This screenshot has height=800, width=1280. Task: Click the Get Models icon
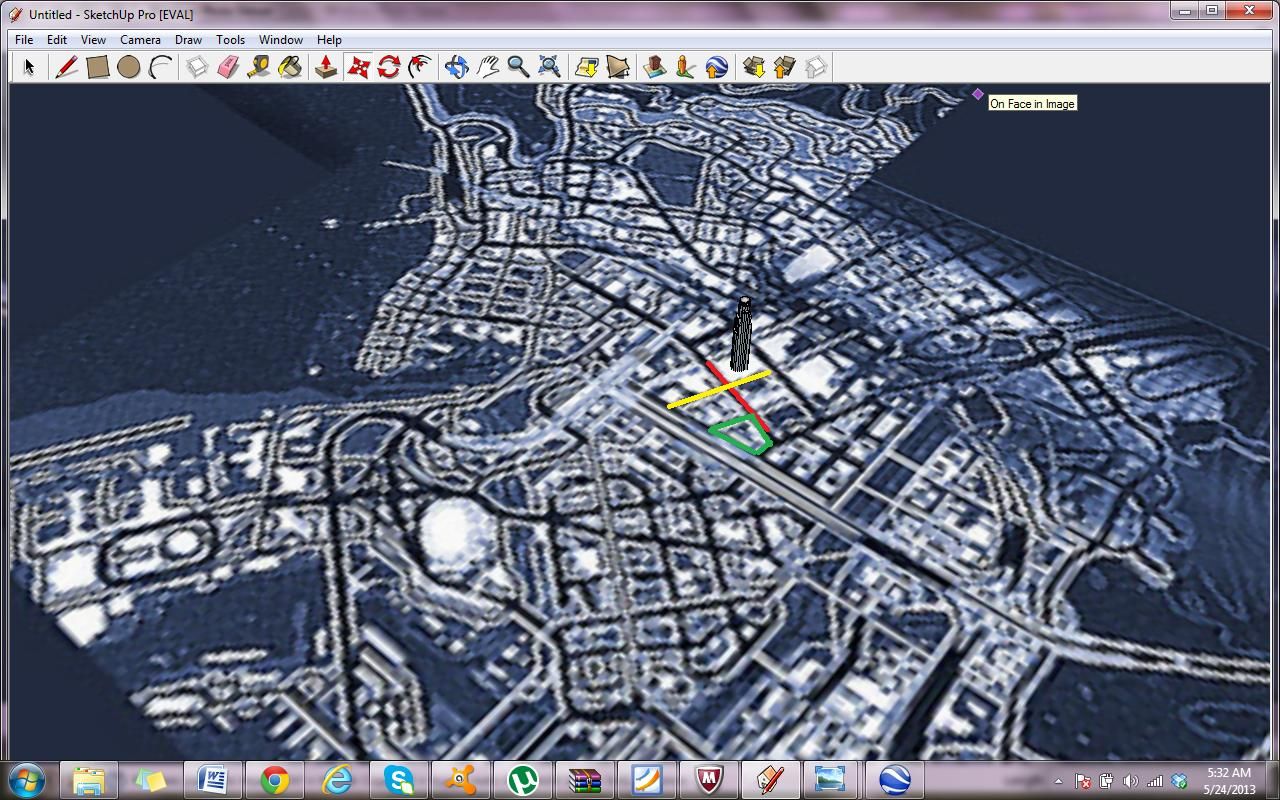point(753,67)
